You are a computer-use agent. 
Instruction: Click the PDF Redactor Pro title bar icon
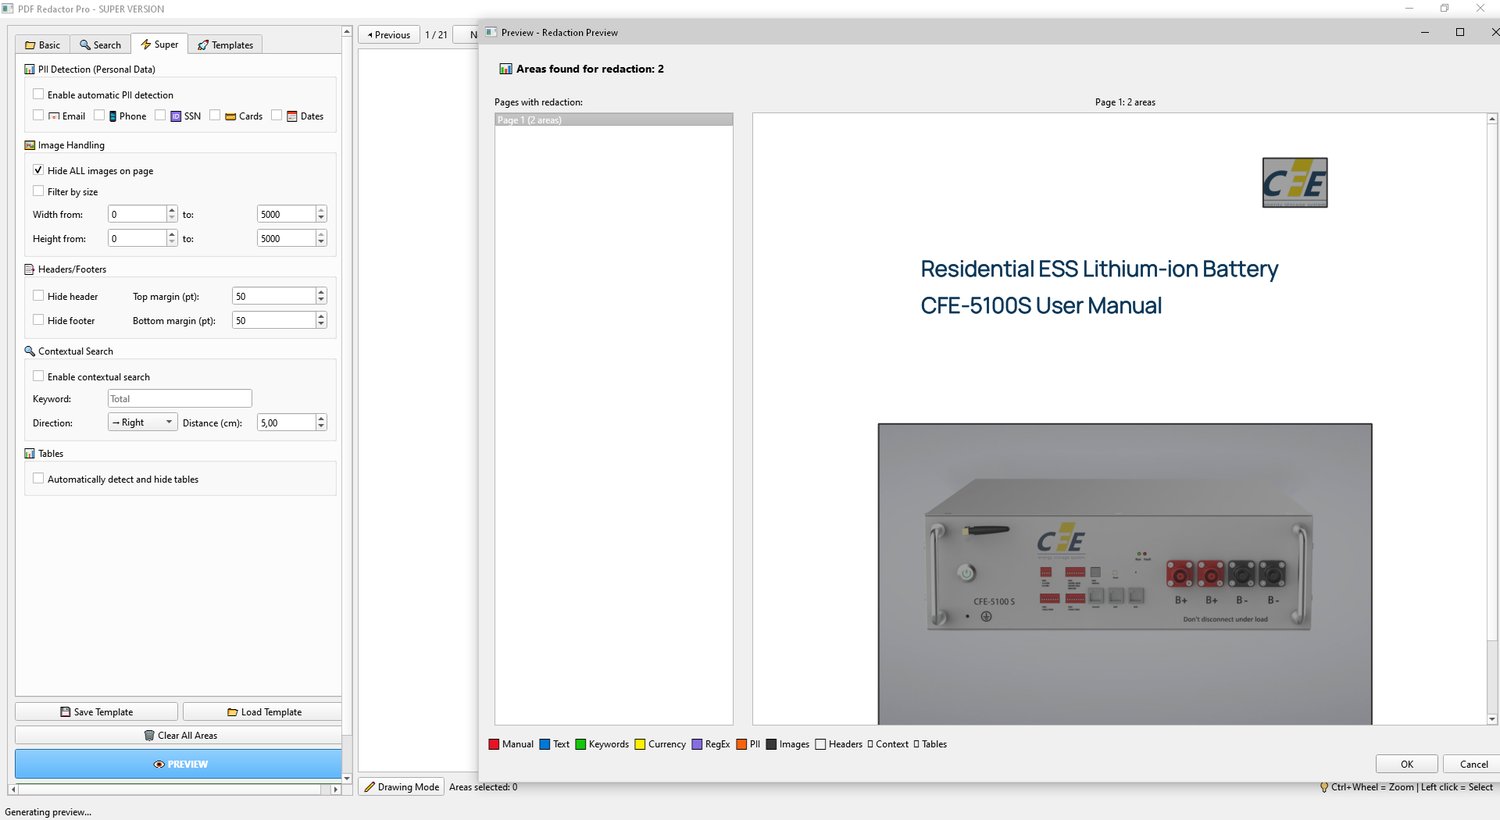point(8,9)
